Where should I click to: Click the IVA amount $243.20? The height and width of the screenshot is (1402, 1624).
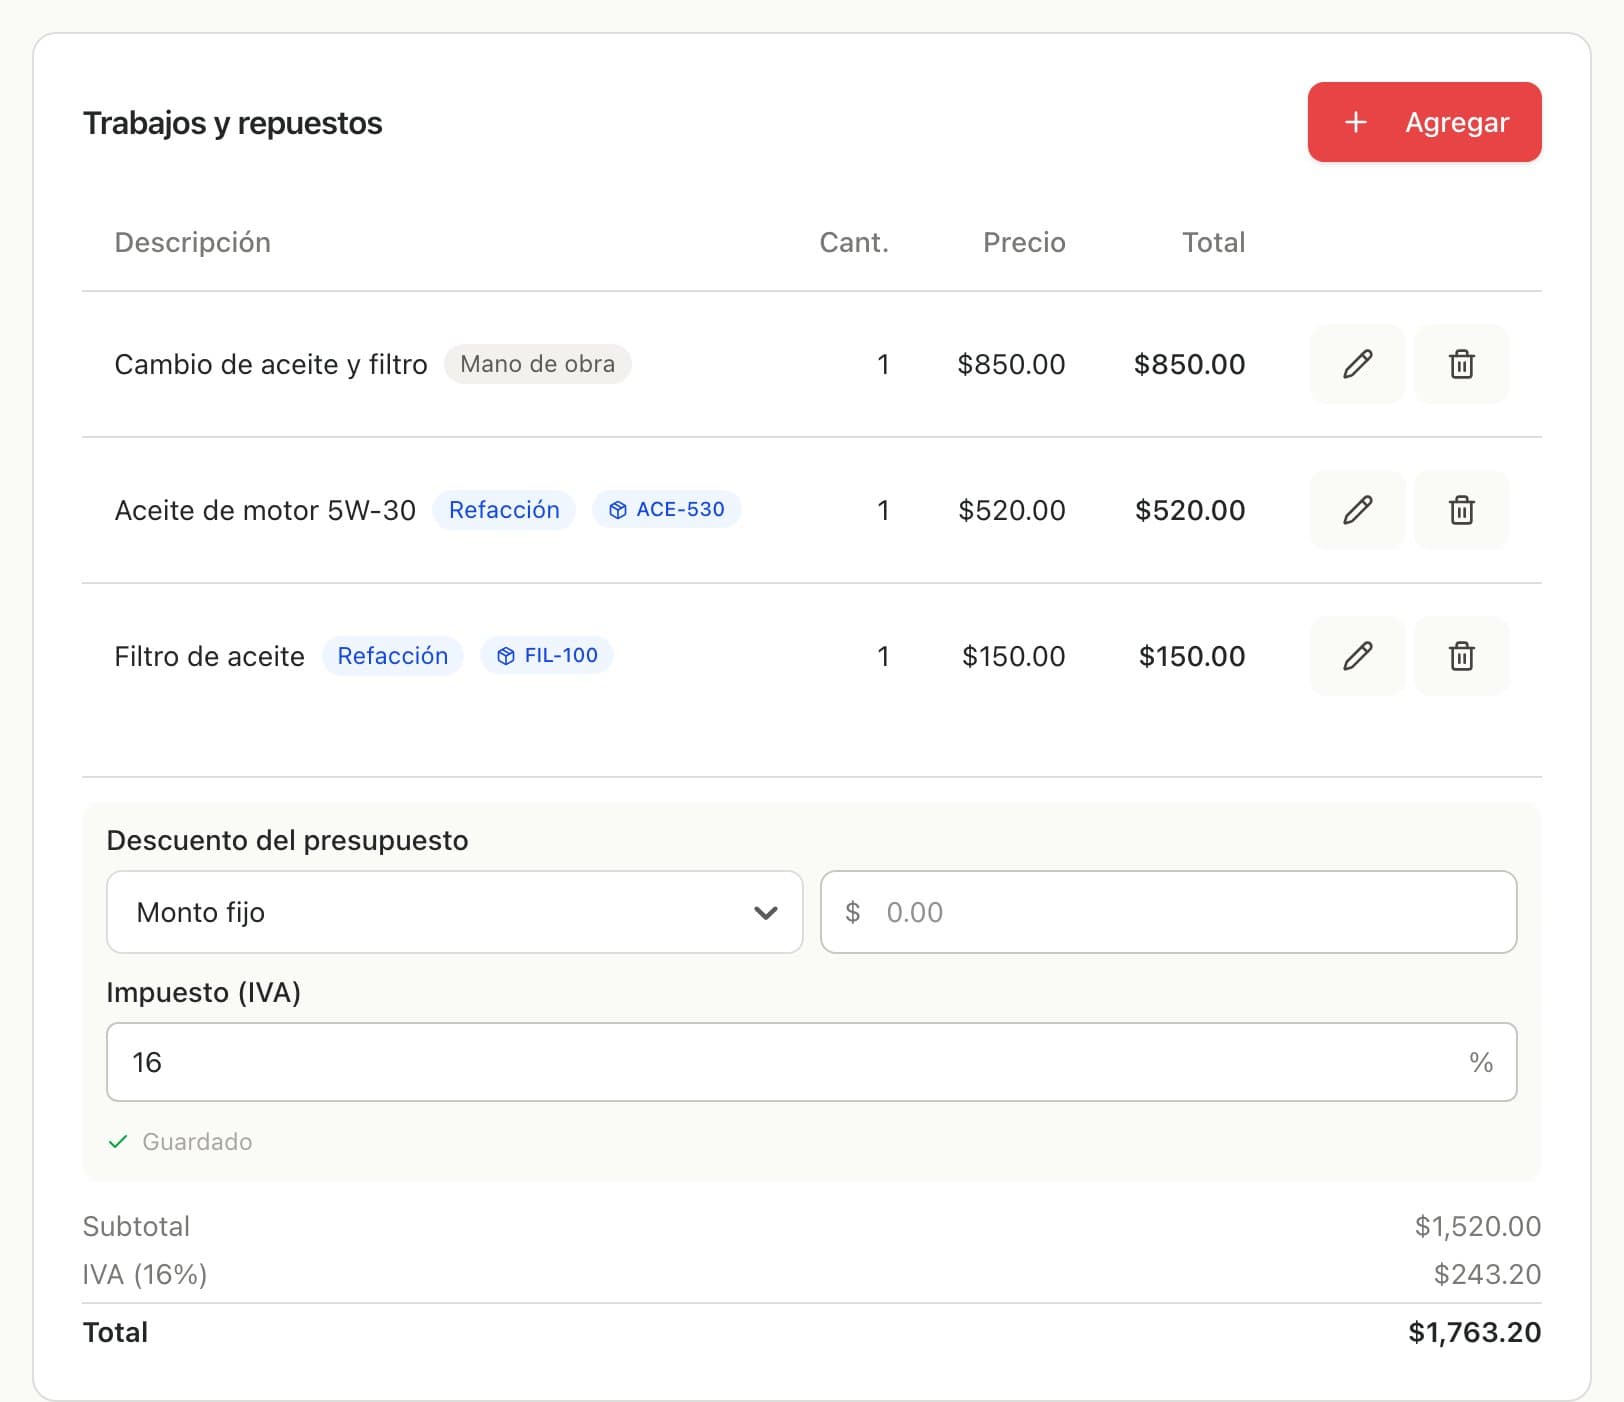pos(1487,1274)
